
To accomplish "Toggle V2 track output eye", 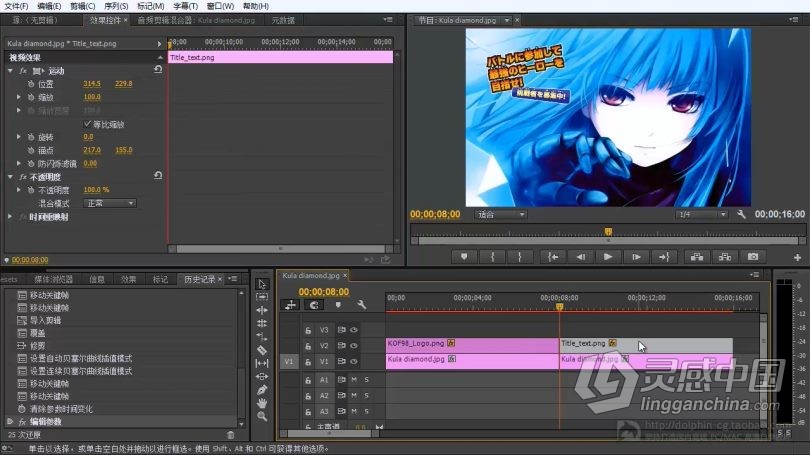I will click(354, 346).
